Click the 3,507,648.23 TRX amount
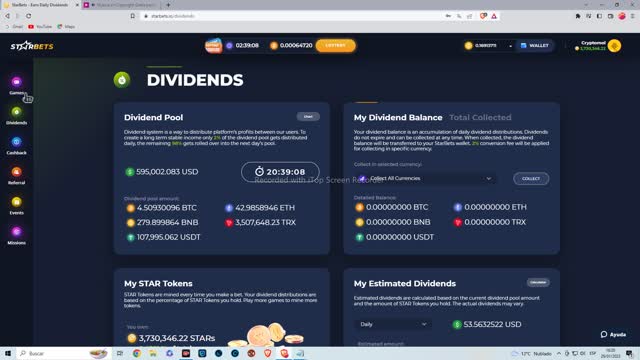640x360 pixels. coord(265,223)
